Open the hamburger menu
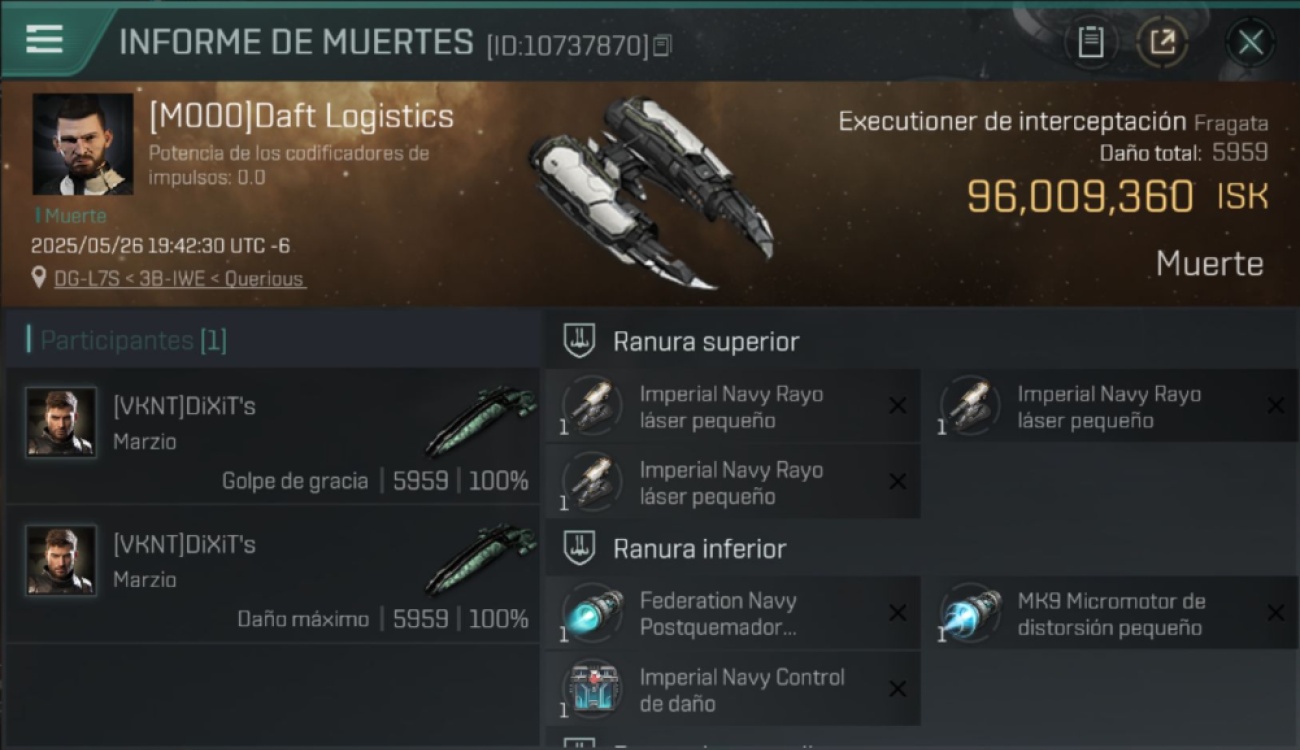 (x=44, y=39)
